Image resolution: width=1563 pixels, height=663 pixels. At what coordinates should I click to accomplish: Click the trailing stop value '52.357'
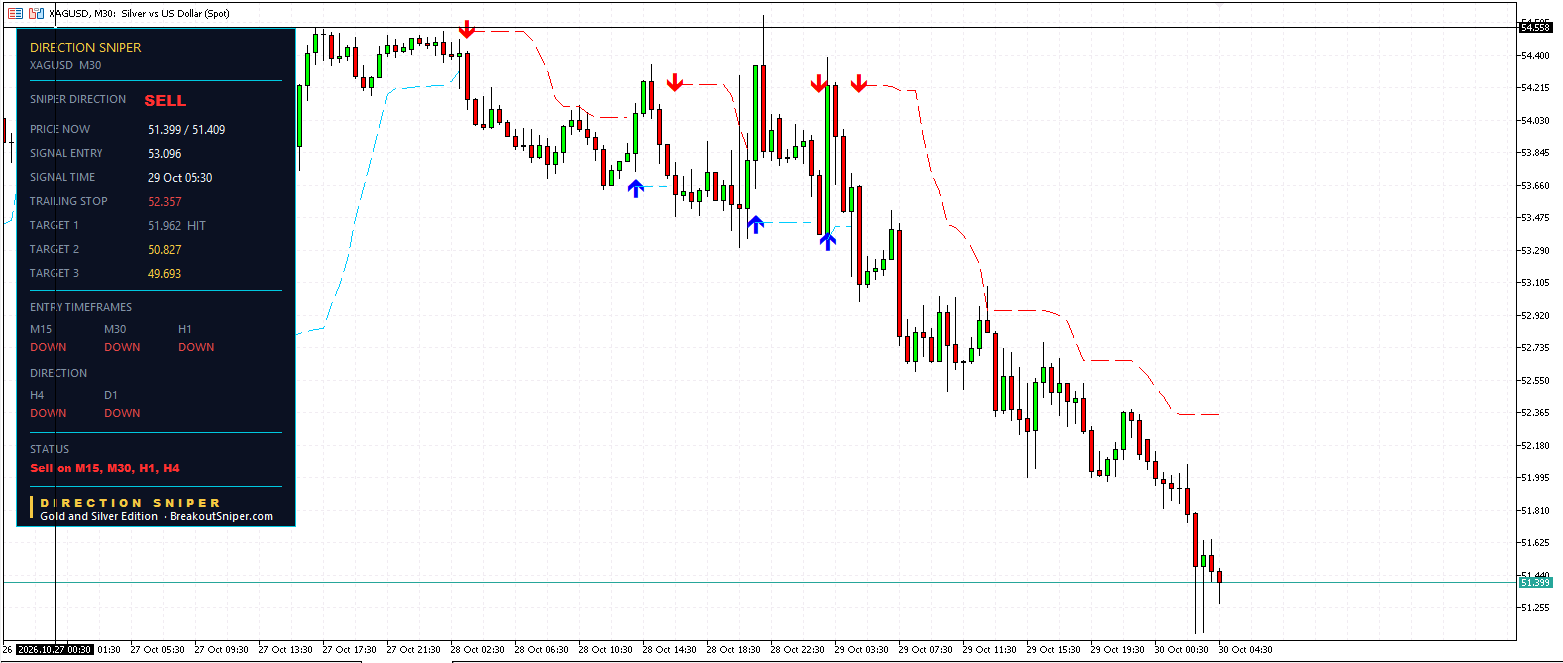click(164, 201)
